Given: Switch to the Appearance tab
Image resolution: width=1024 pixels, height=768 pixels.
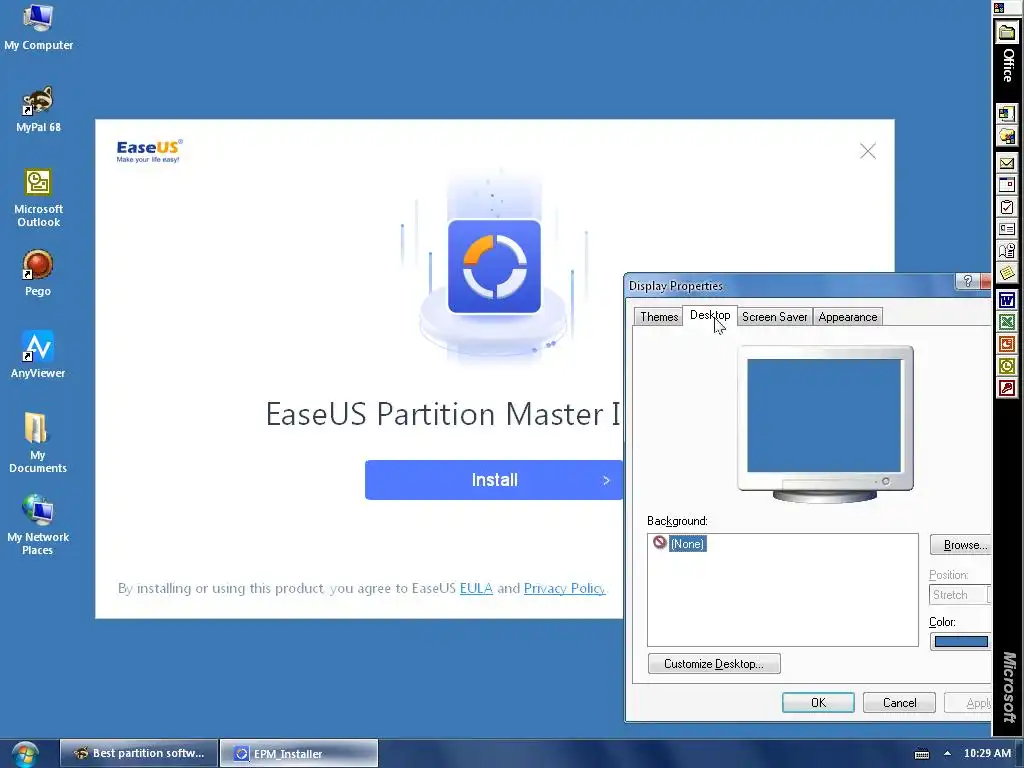Looking at the screenshot, I should (x=848, y=317).
